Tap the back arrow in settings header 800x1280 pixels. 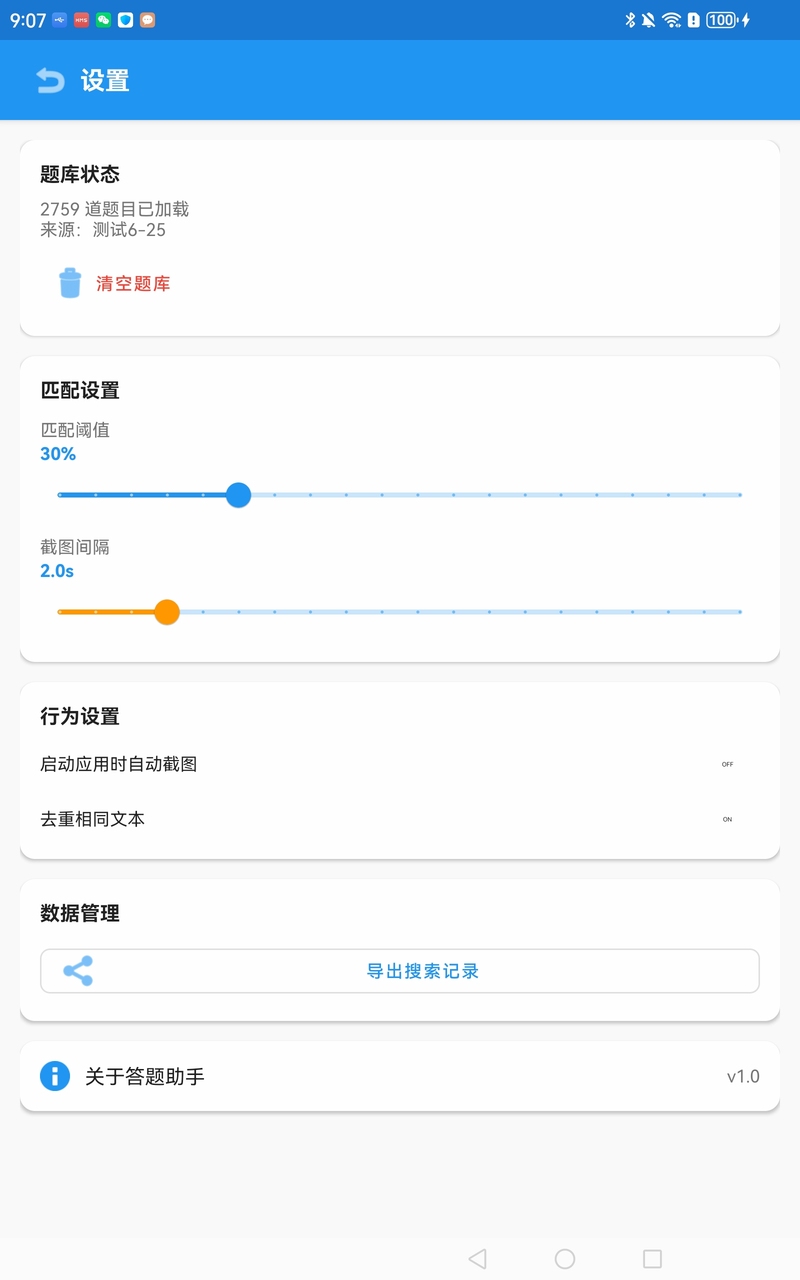[x=50, y=80]
